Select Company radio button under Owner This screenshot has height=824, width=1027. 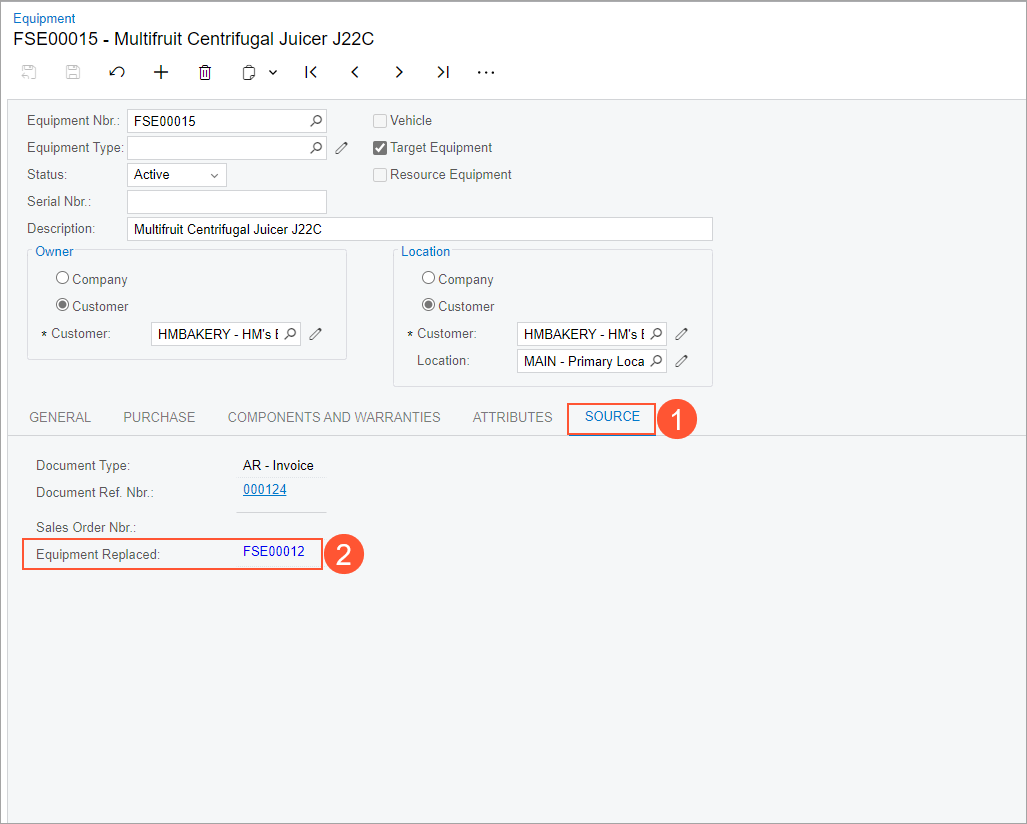point(63,279)
